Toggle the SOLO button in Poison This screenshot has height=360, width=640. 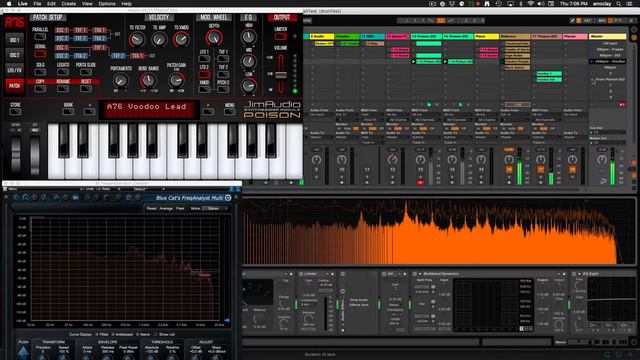click(40, 72)
